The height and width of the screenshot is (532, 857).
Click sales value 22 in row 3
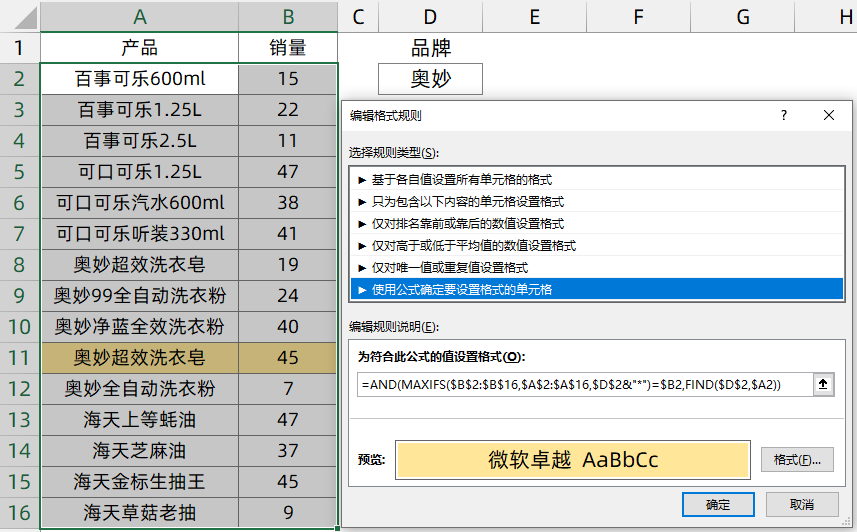pyautogui.click(x=288, y=110)
